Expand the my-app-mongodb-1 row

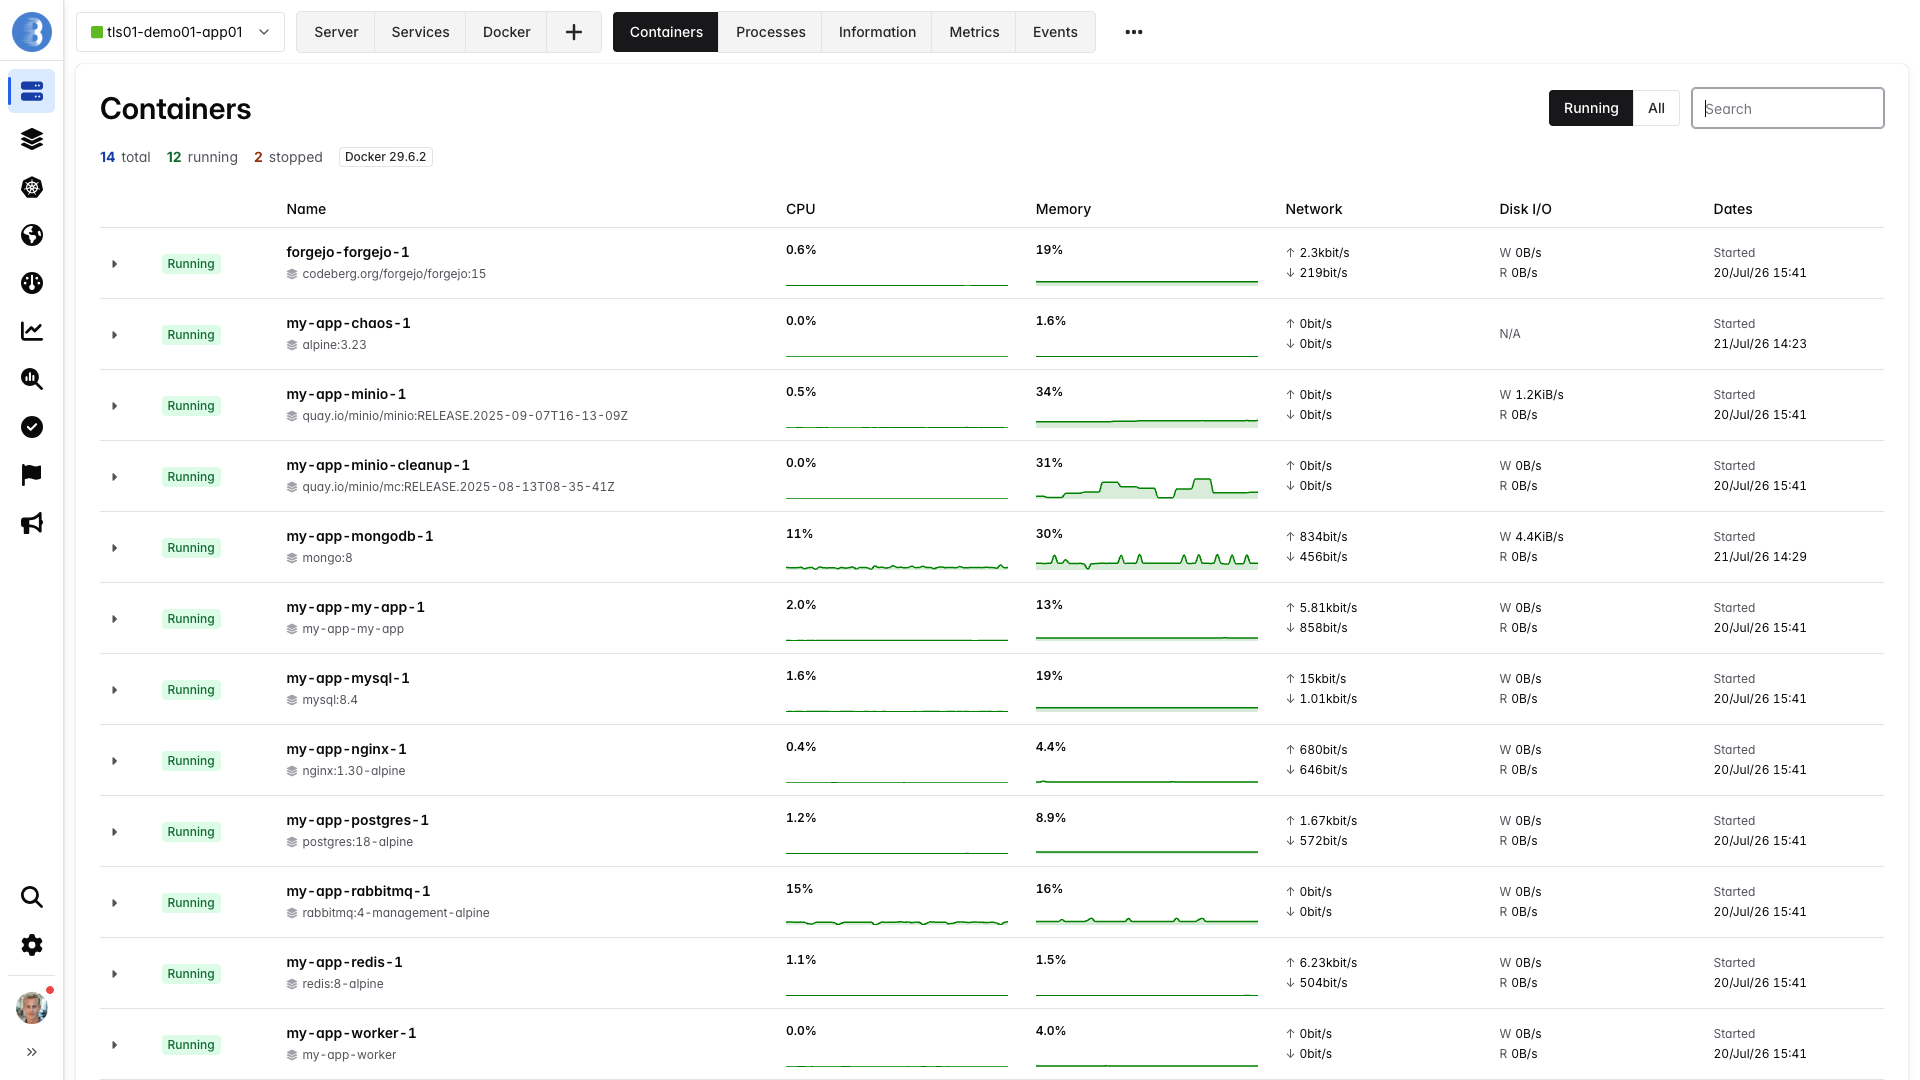pyautogui.click(x=114, y=548)
